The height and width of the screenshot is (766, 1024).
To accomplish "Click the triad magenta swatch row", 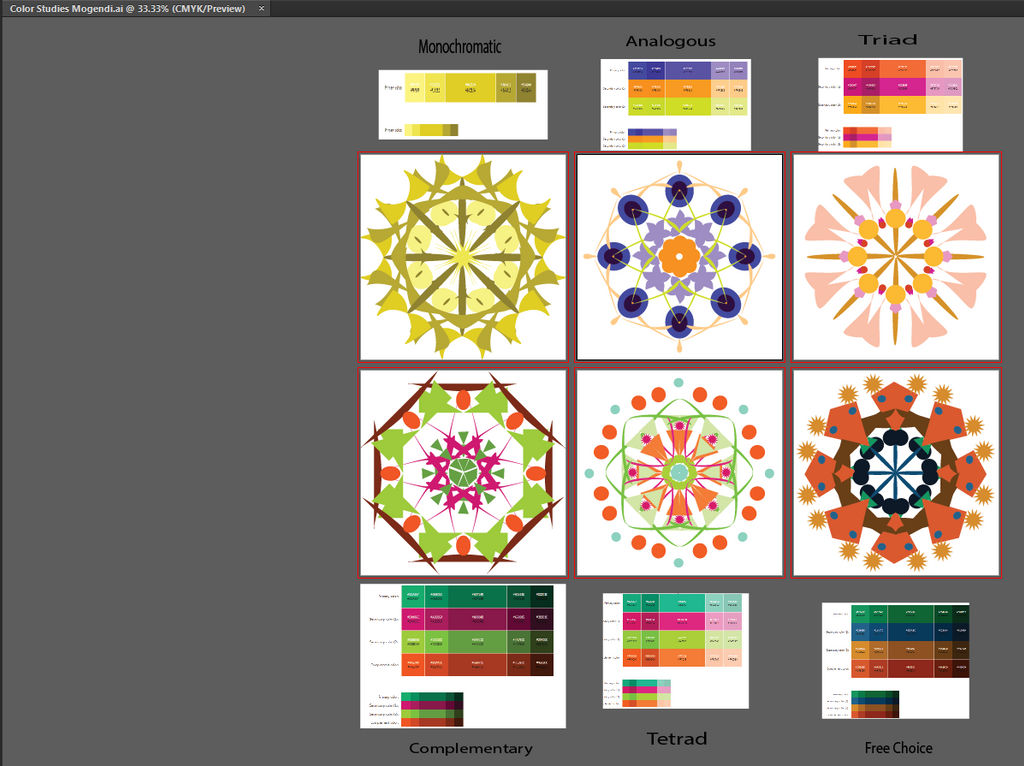I will point(903,86).
